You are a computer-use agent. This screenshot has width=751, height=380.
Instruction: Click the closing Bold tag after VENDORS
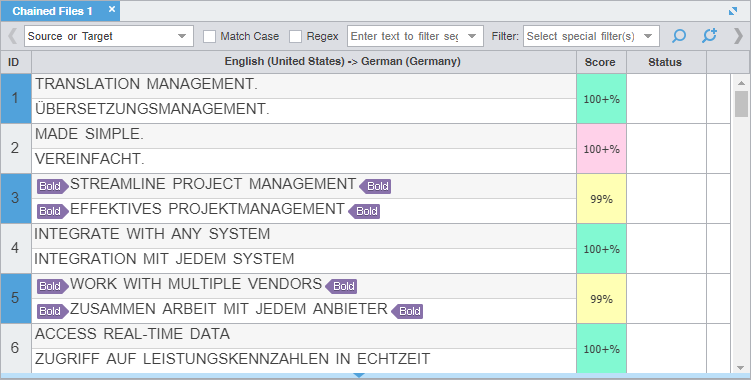[x=341, y=286]
